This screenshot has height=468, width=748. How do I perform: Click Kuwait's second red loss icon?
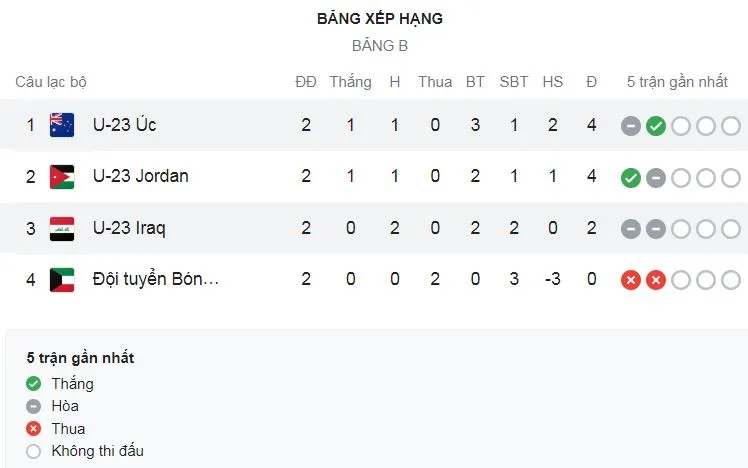(x=656, y=280)
